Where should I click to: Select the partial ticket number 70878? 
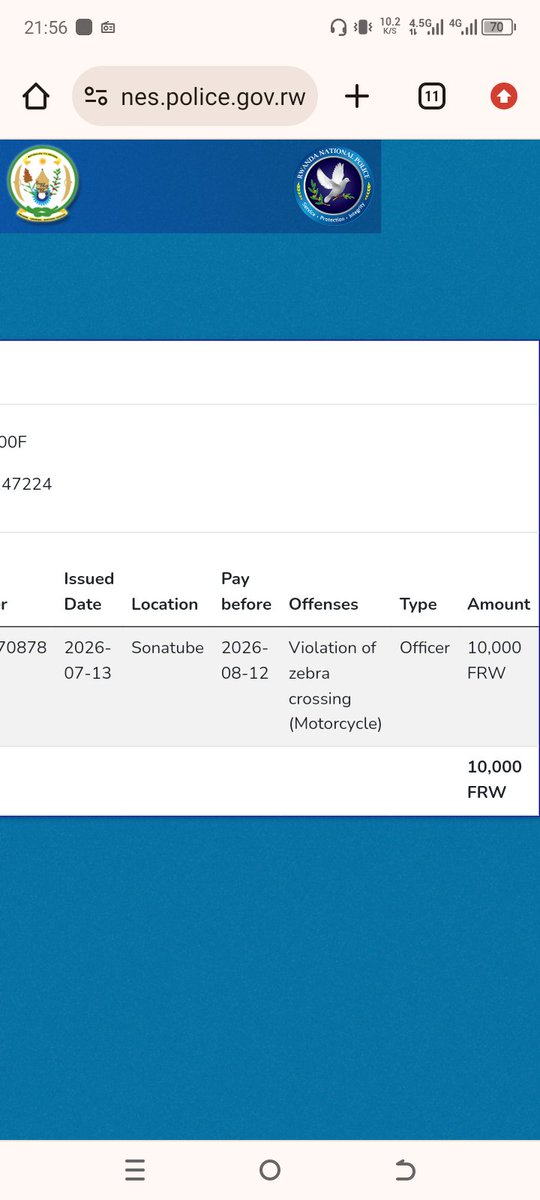(23, 647)
